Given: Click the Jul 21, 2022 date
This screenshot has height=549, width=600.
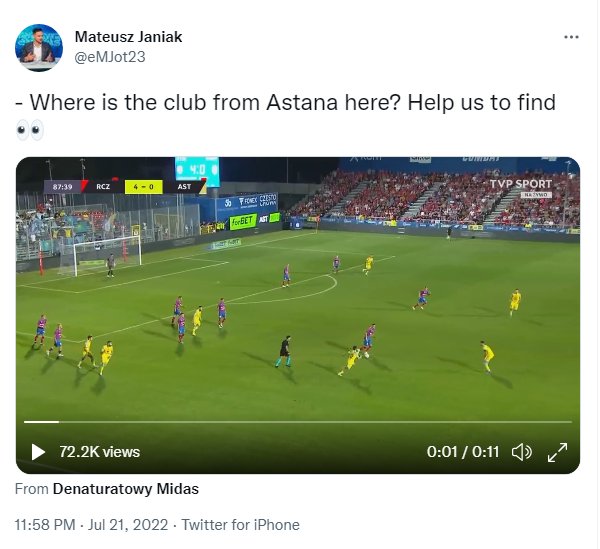Looking at the screenshot, I should click(x=128, y=525).
